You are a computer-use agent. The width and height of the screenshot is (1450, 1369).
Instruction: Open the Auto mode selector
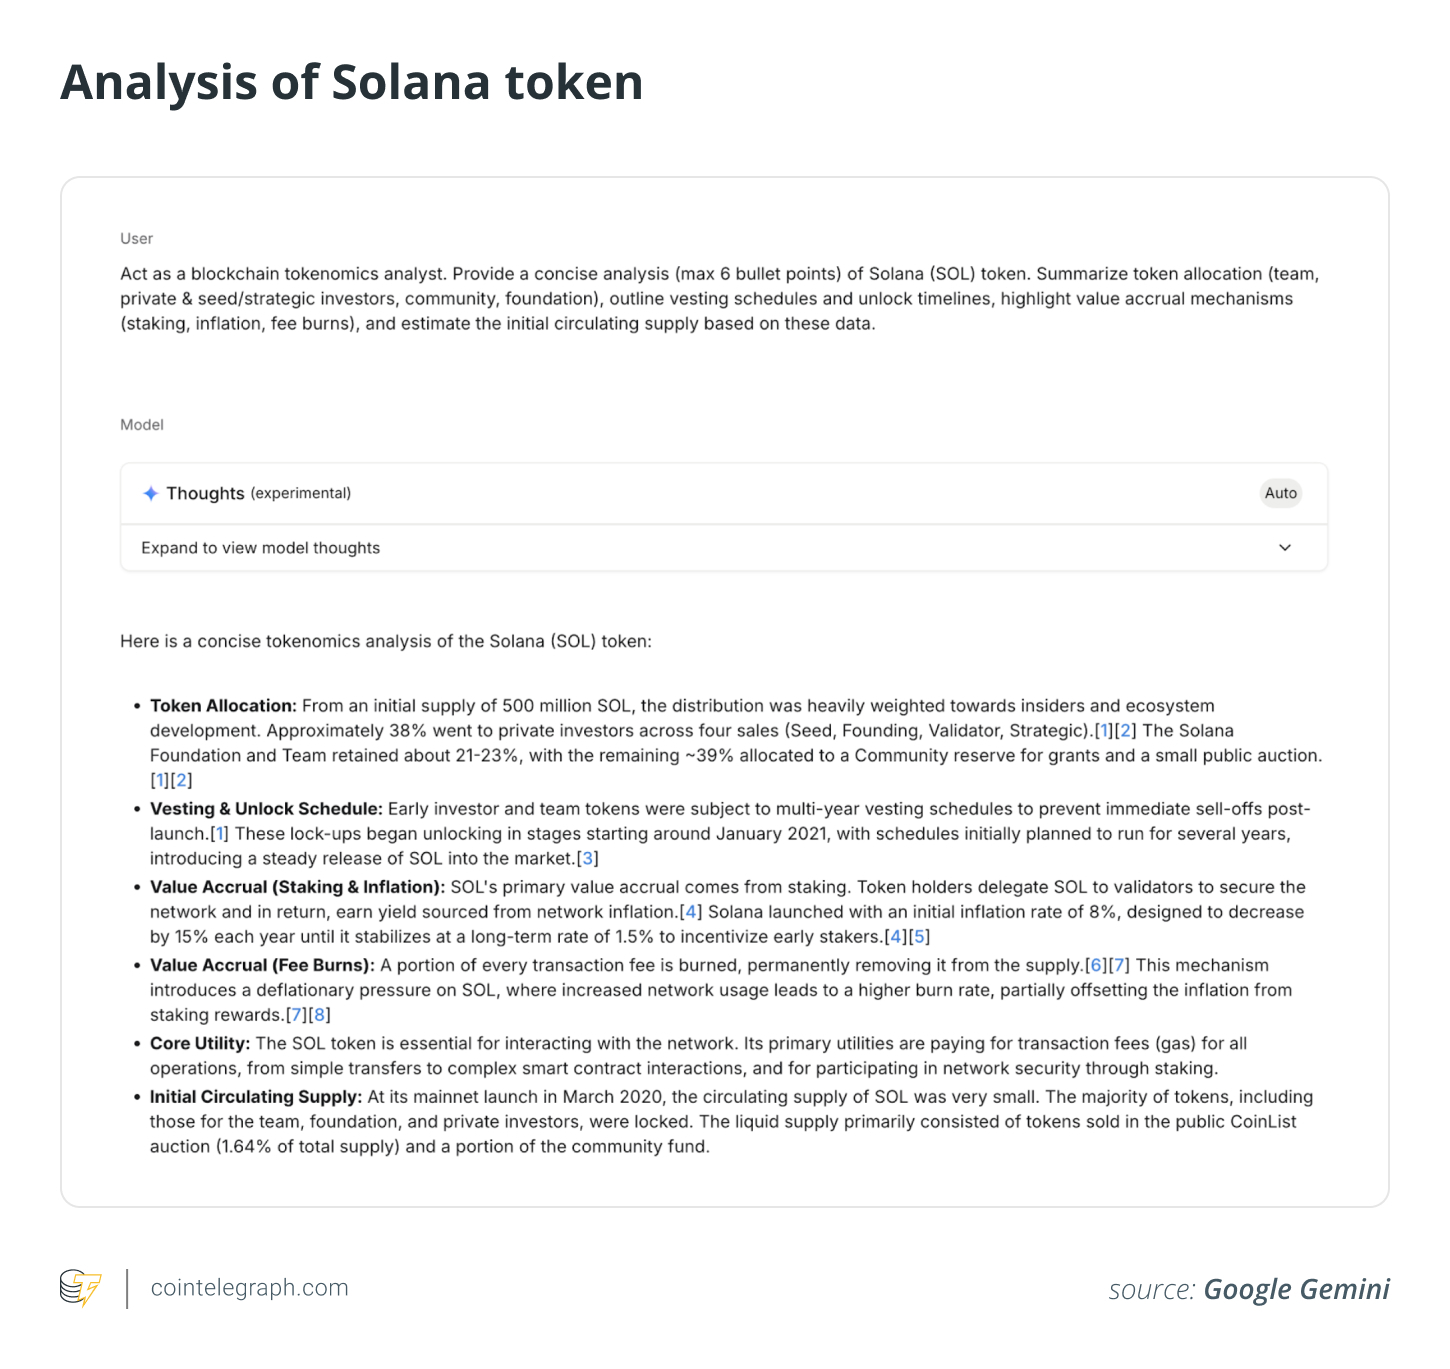[x=1281, y=492]
